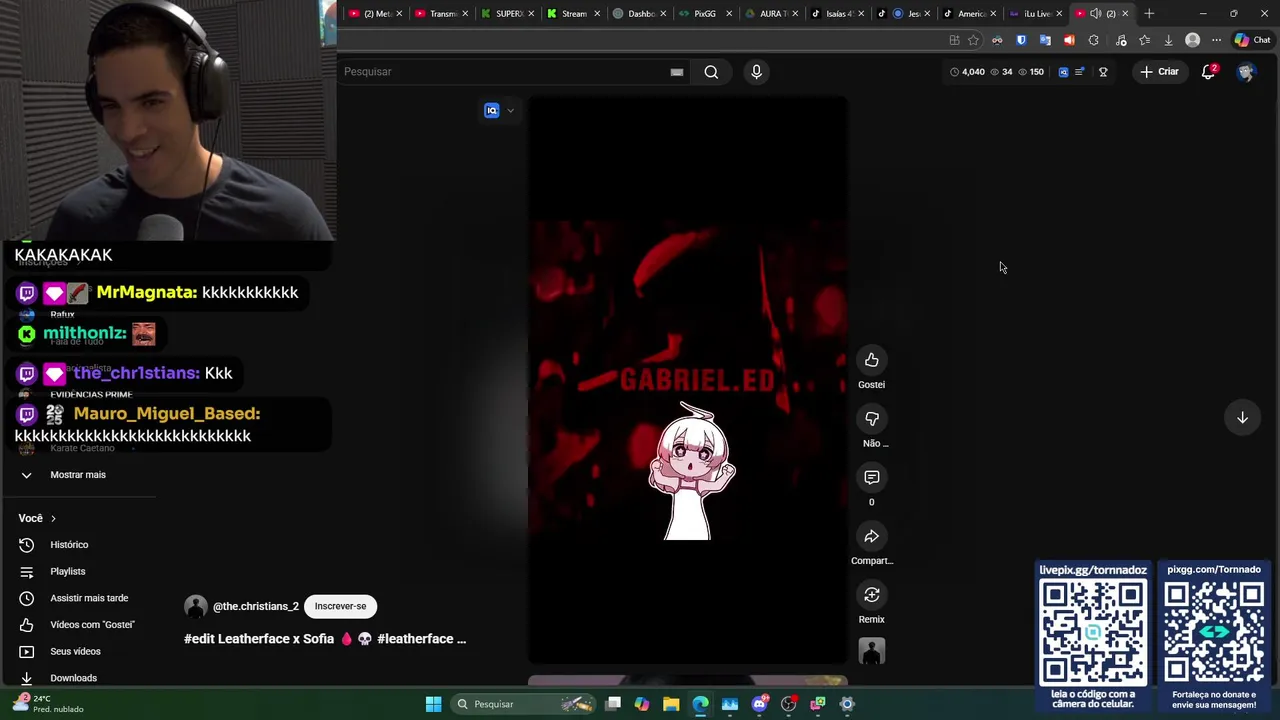
Task: Open Microsoft Edge from taskbar
Action: pyautogui.click(x=700, y=704)
